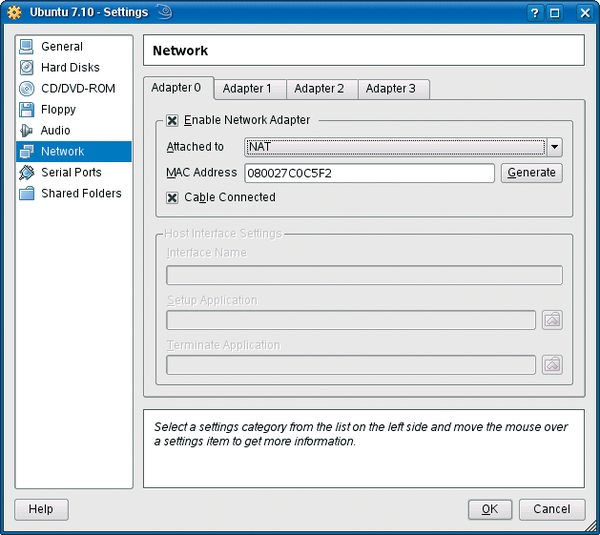Viewport: 600px width, 535px height.
Task: Open the Audio speaker icon
Action: (x=26, y=130)
